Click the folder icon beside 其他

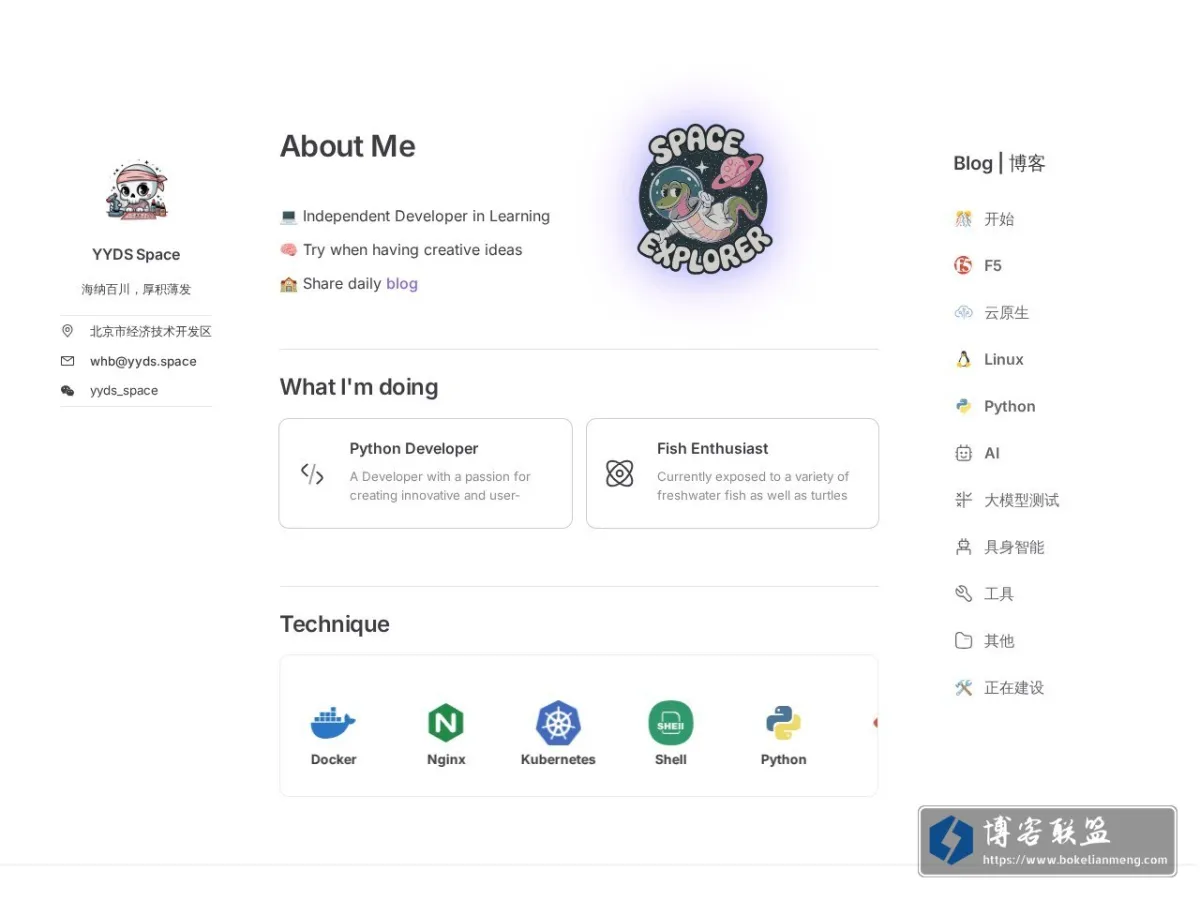tap(963, 641)
